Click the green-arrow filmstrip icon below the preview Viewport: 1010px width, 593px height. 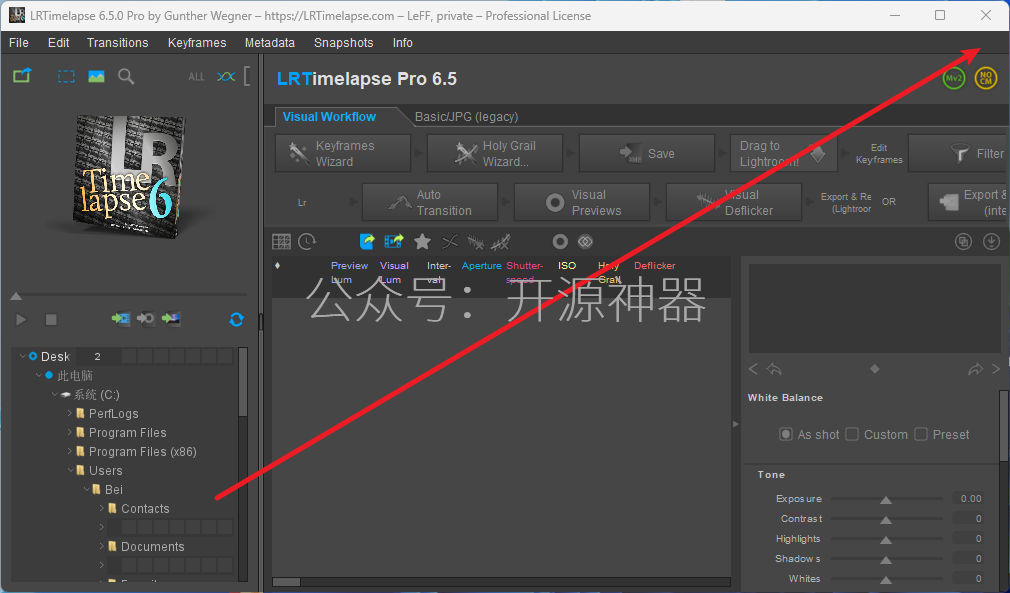point(120,319)
